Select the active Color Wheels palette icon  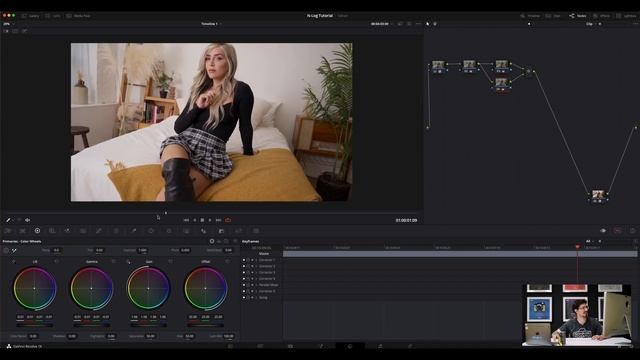click(x=37, y=231)
